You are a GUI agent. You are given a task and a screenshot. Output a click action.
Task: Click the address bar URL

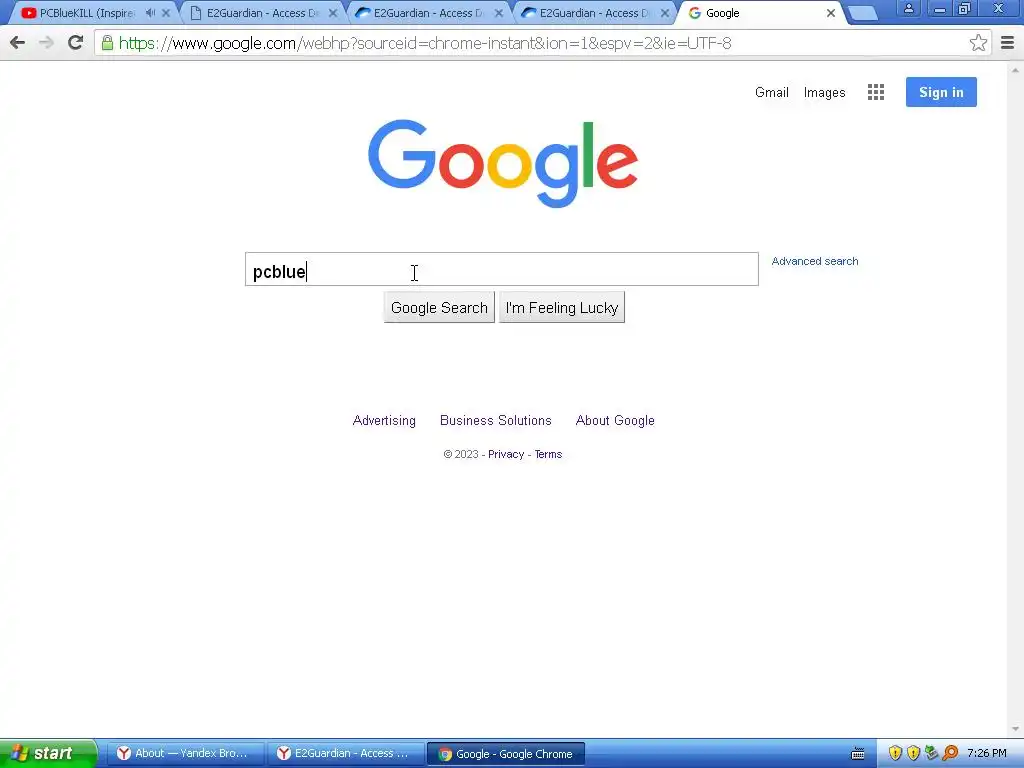click(x=424, y=43)
